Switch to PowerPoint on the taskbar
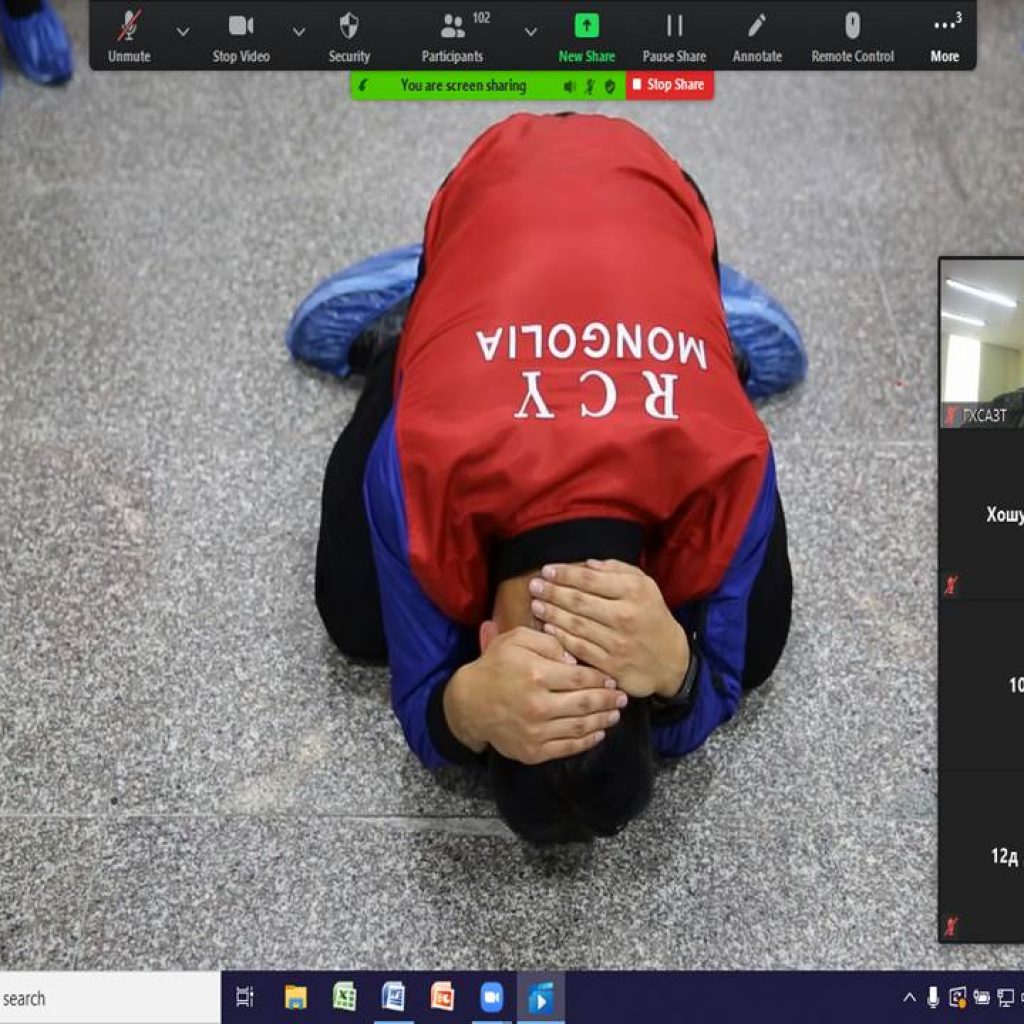The image size is (1024, 1024). (x=442, y=997)
